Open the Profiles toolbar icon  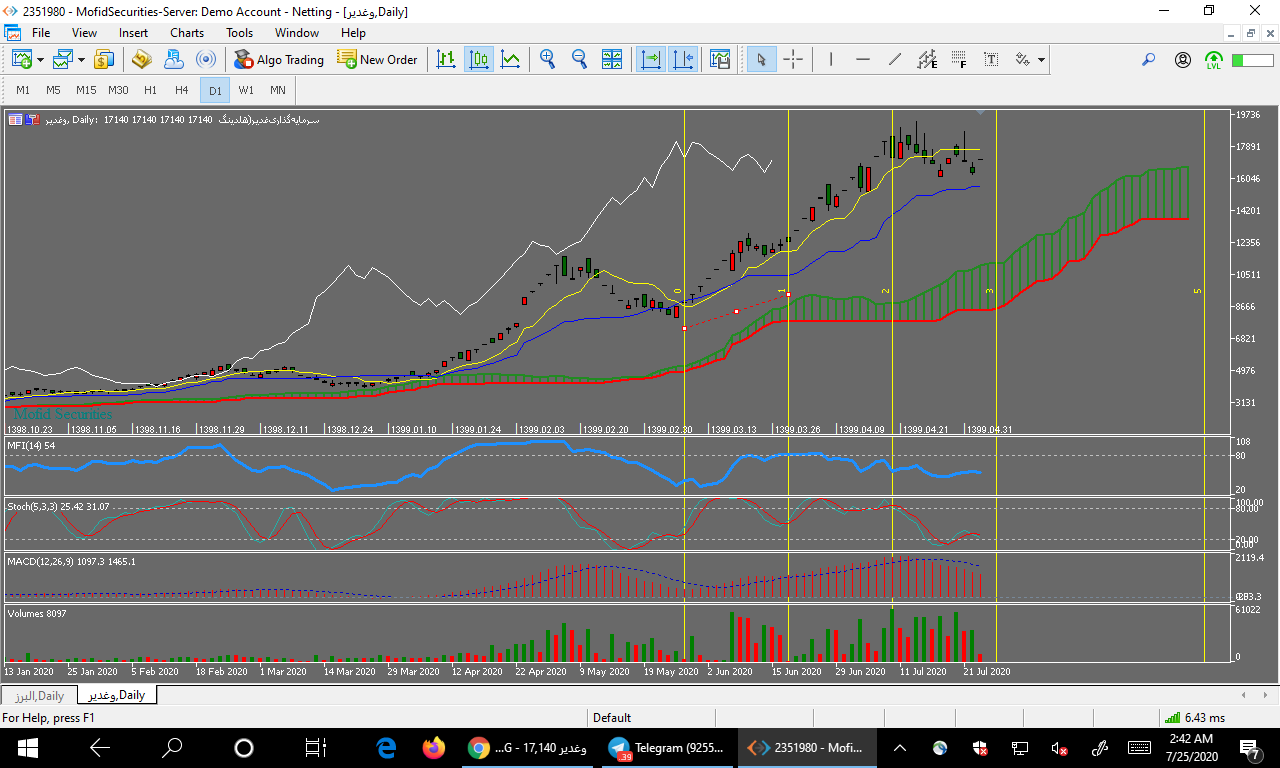[63, 60]
